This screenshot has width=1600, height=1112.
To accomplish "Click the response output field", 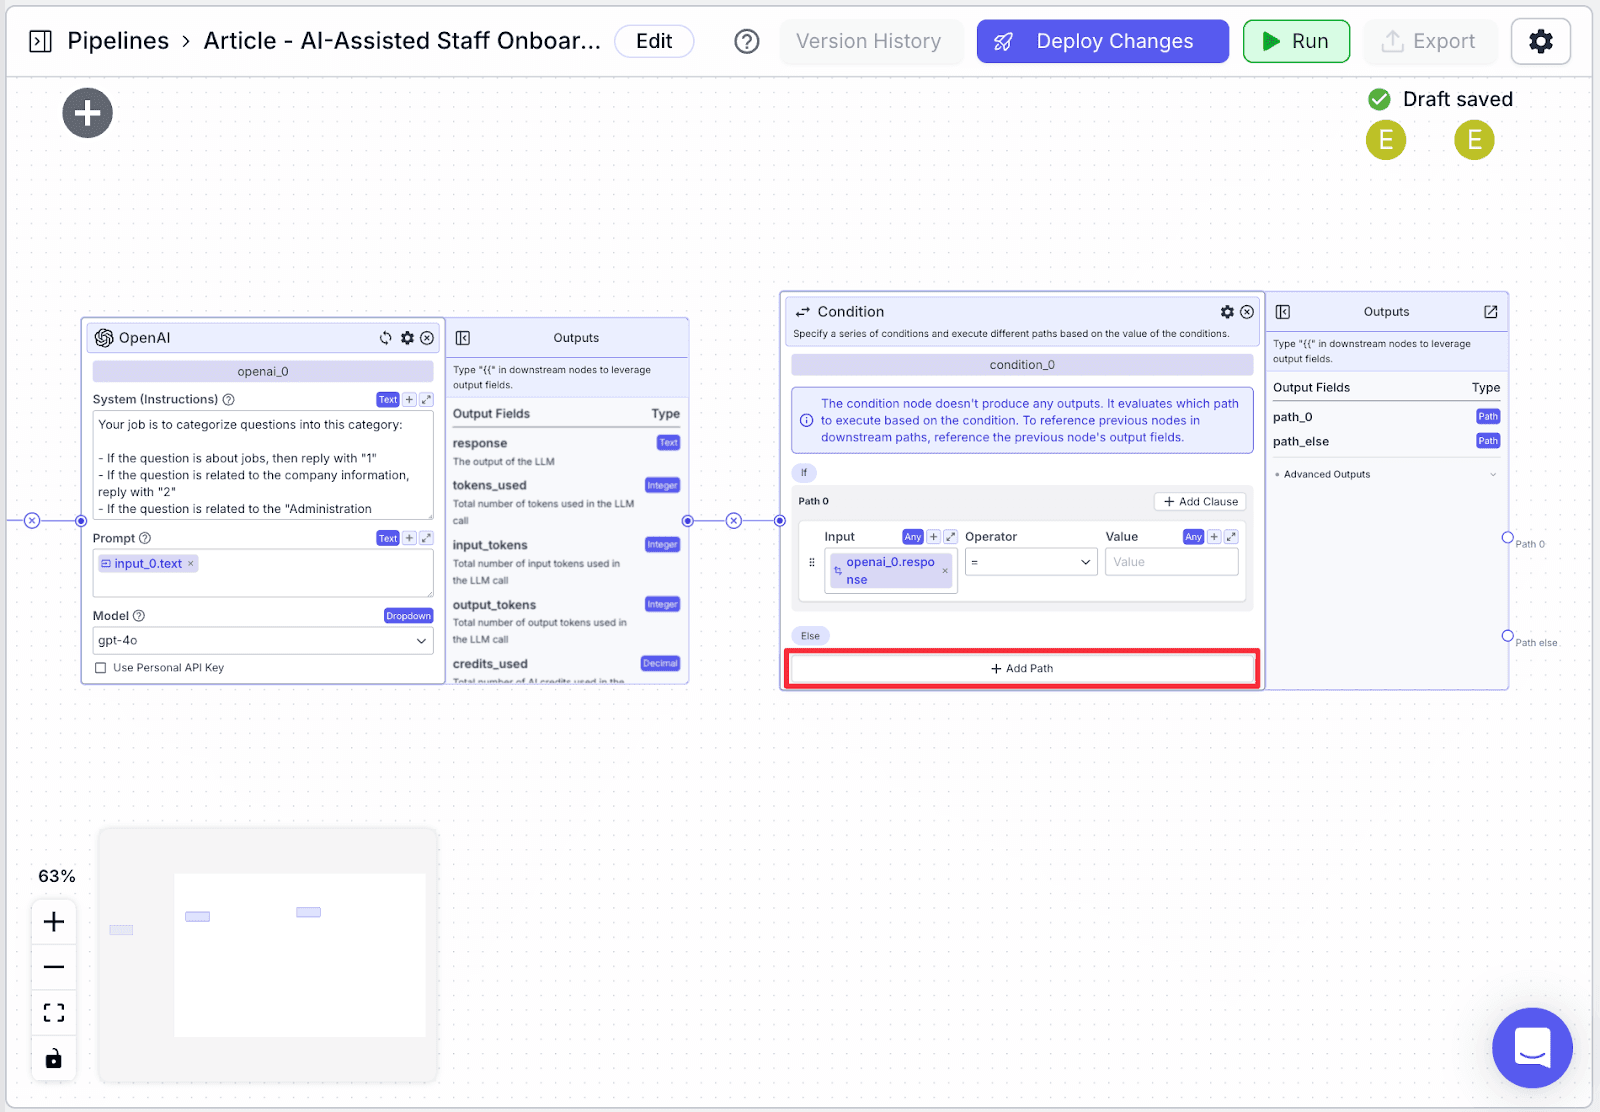I will tap(566, 452).
